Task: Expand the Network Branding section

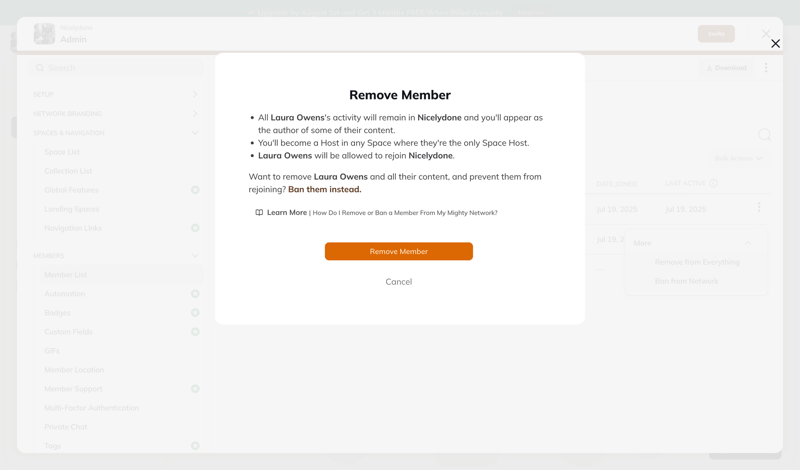Action: [115, 113]
